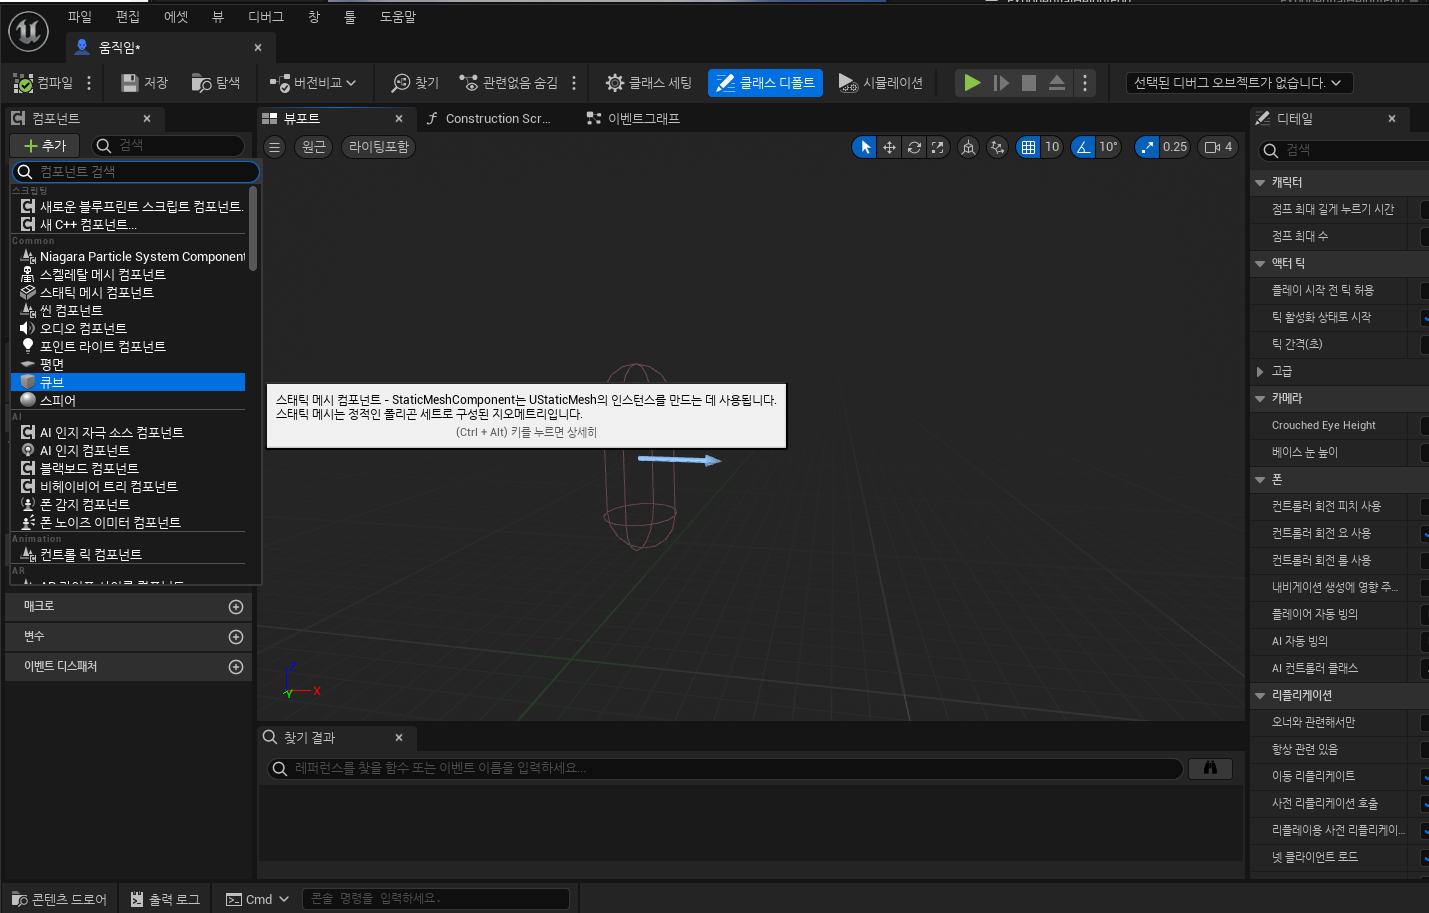Open the 버전비교 diff dropdown
Viewport: 1429px width, 913px height.
pos(313,83)
